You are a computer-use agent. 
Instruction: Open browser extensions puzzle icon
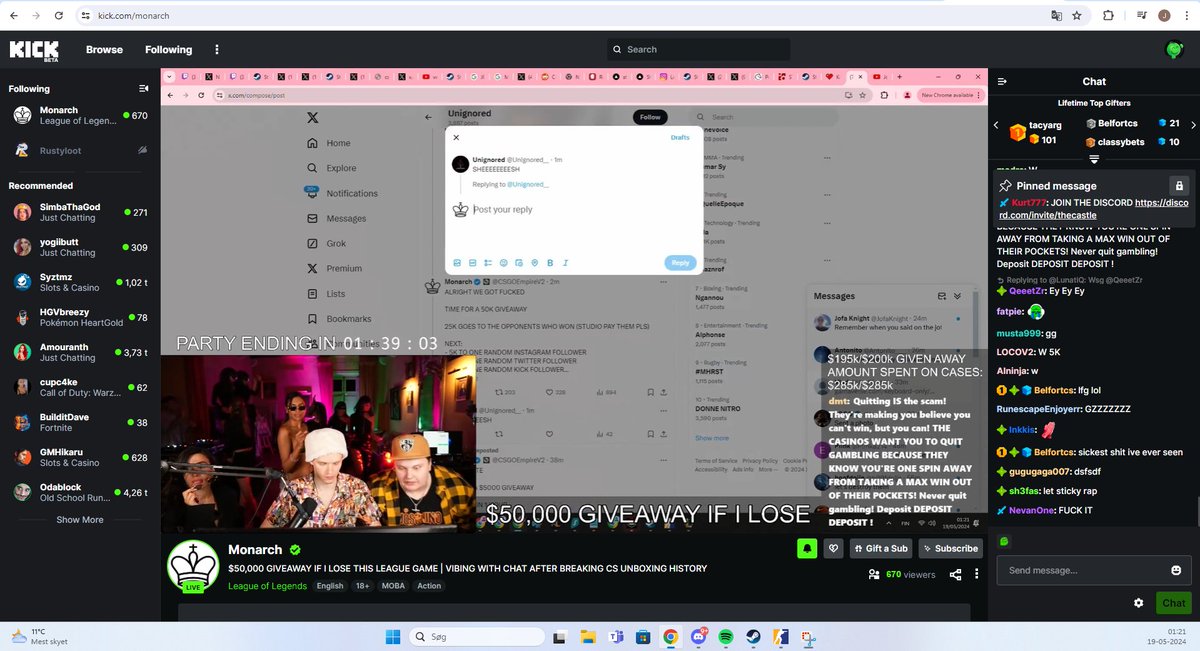coord(1108,16)
